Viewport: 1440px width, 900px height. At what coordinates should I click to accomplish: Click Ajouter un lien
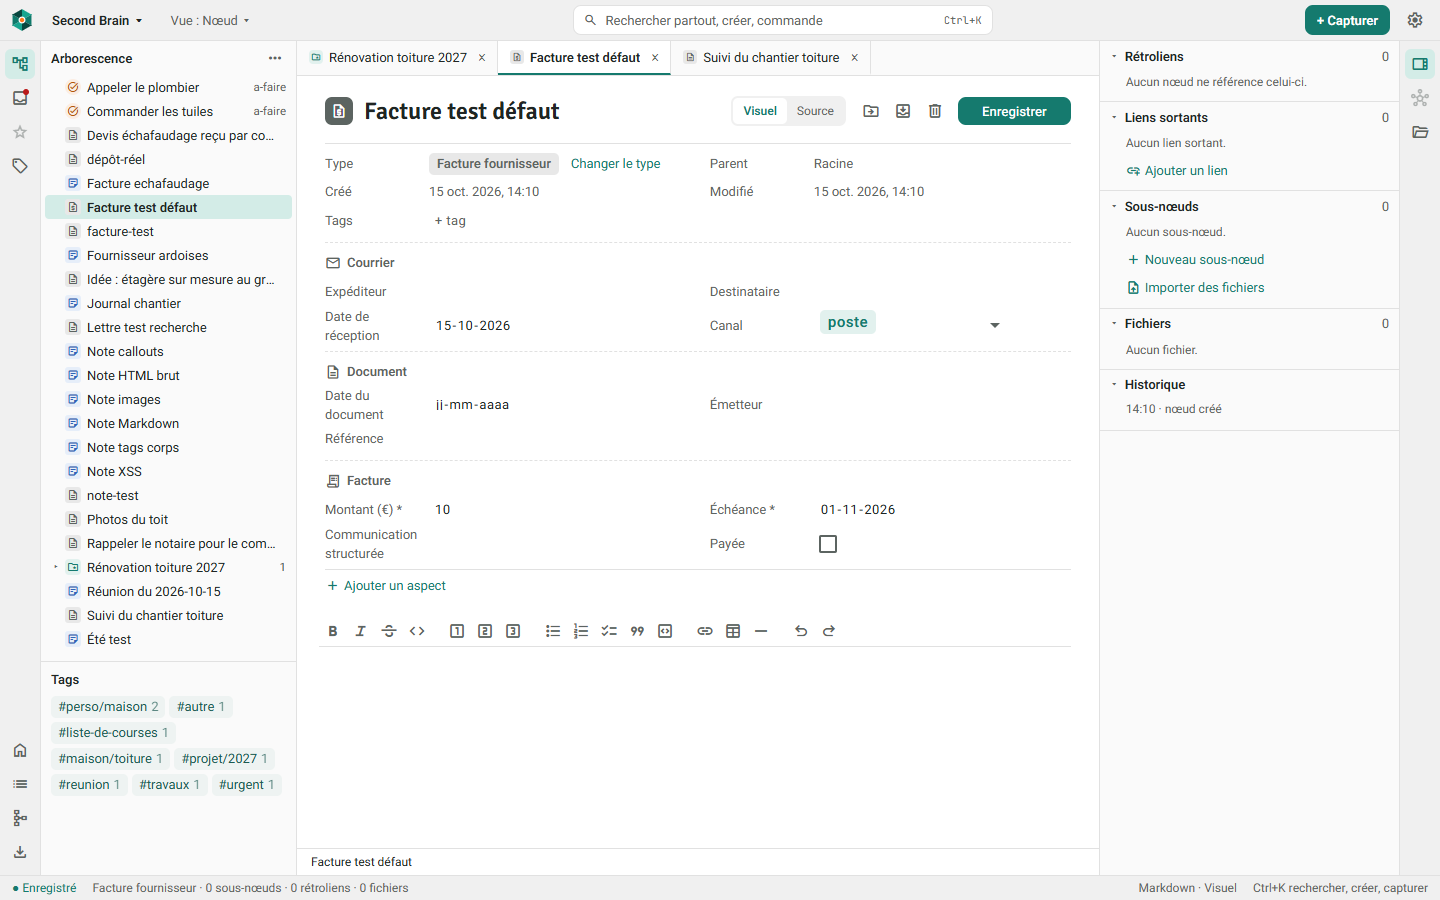1177,171
